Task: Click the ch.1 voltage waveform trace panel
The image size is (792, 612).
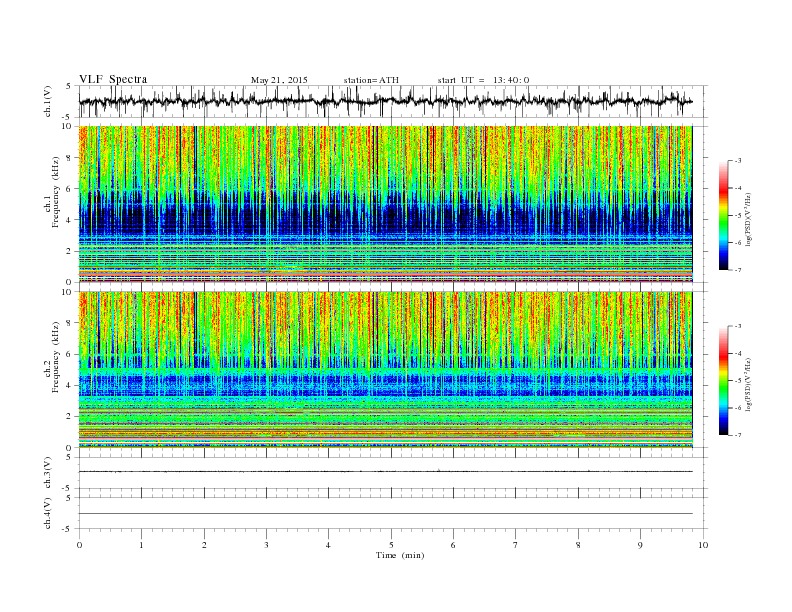Action: [393, 101]
